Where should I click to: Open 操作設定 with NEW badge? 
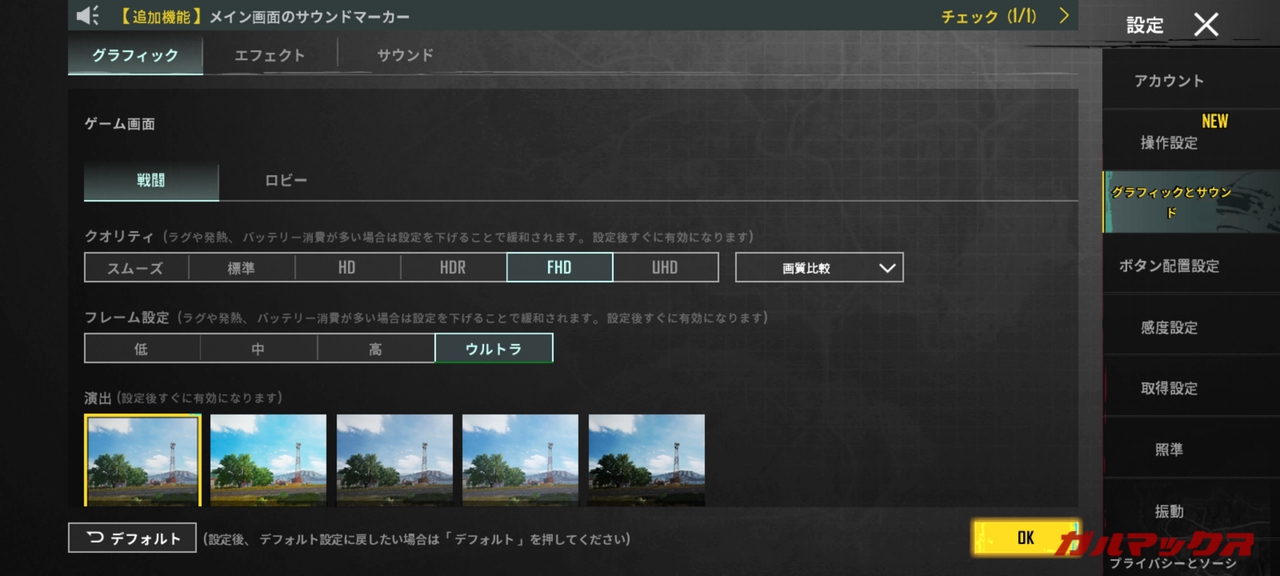coord(1169,142)
